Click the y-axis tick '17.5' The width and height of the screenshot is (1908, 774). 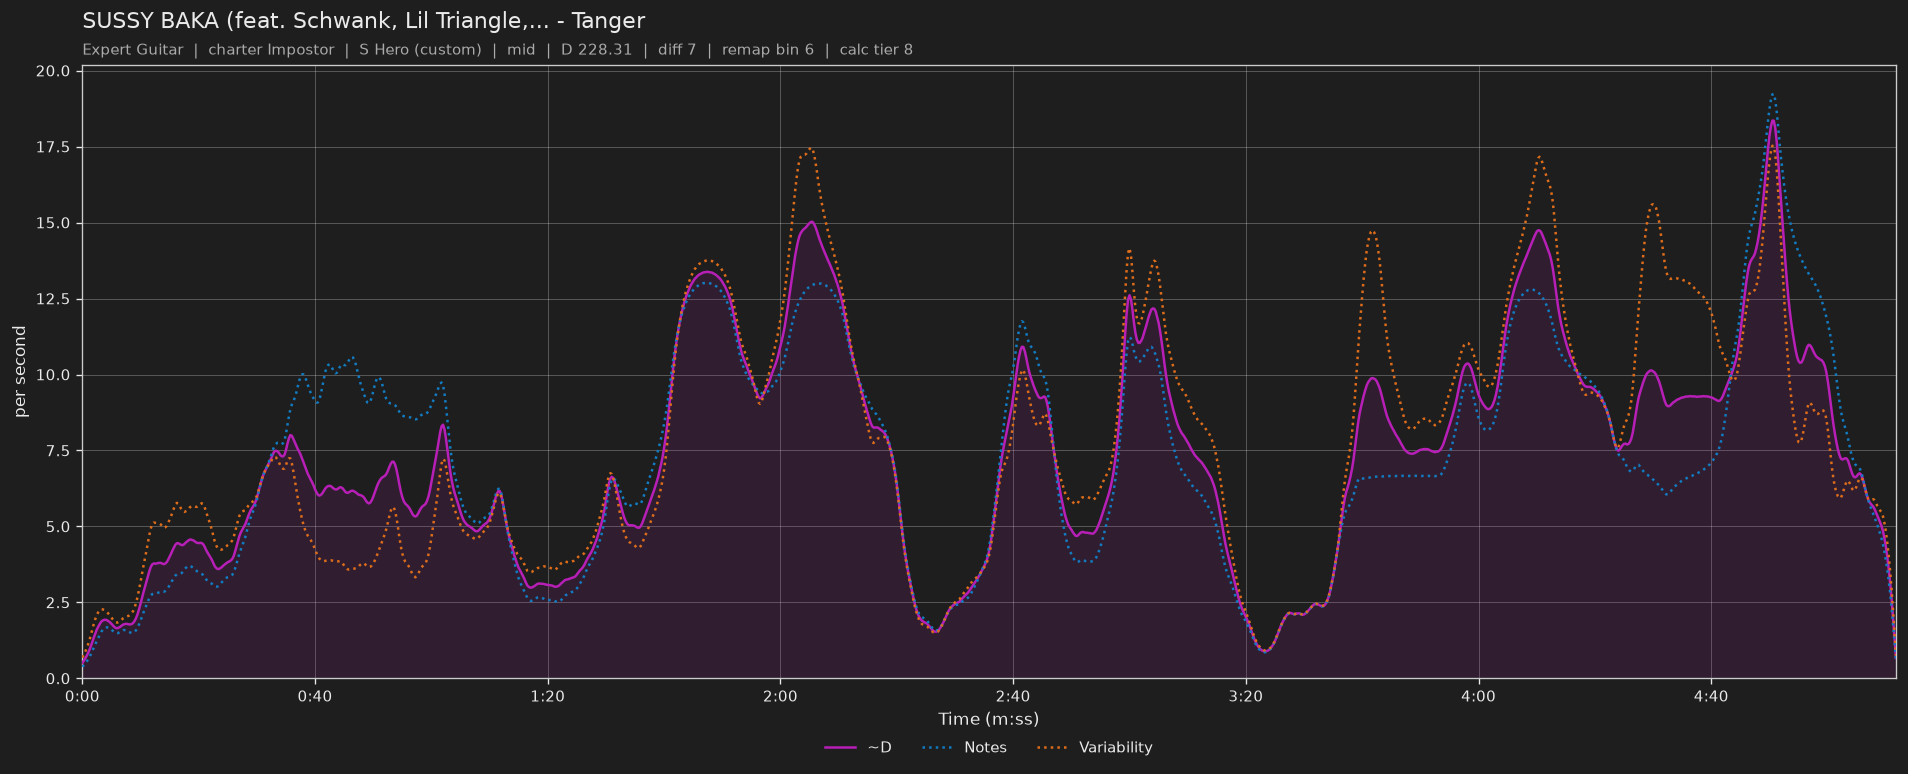(x=53, y=148)
